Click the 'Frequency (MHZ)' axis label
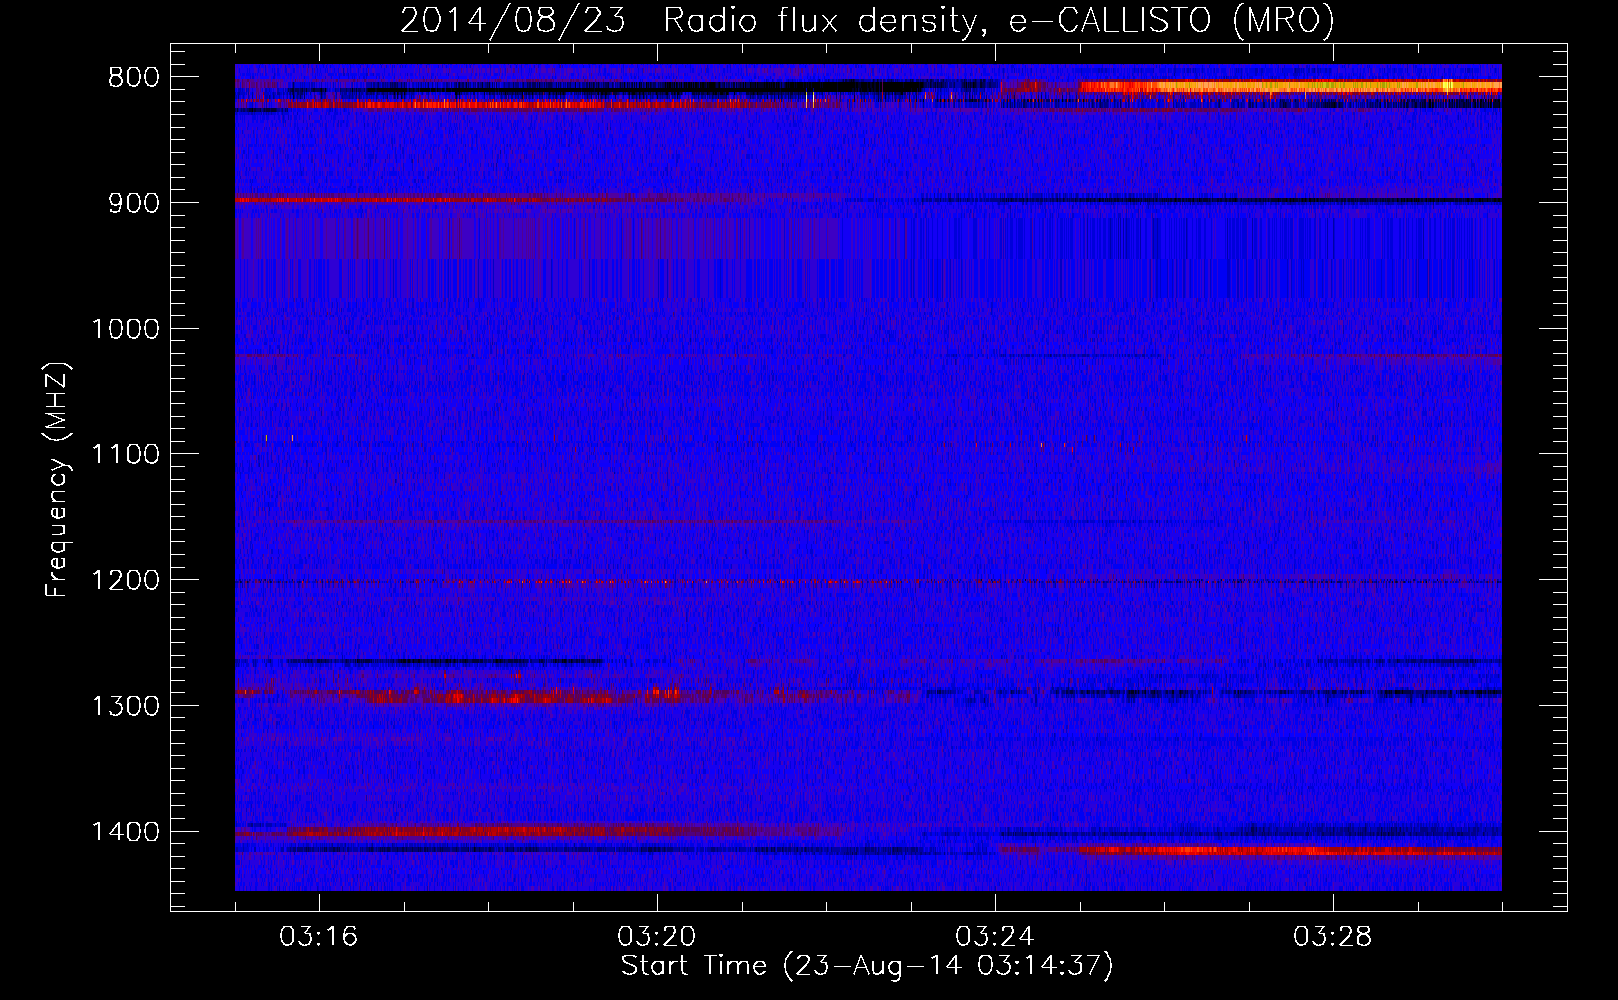The width and height of the screenshot is (1618, 1000). click(x=57, y=480)
